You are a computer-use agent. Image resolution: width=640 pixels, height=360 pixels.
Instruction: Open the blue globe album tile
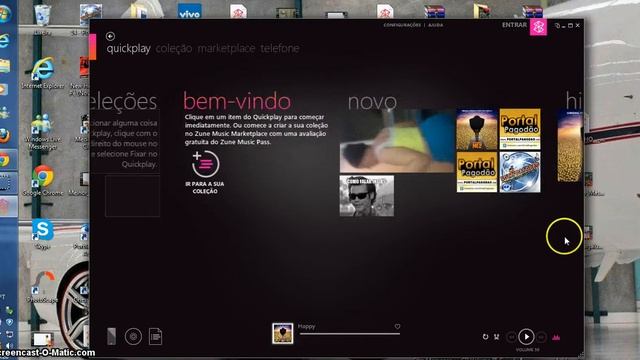pos(520,172)
